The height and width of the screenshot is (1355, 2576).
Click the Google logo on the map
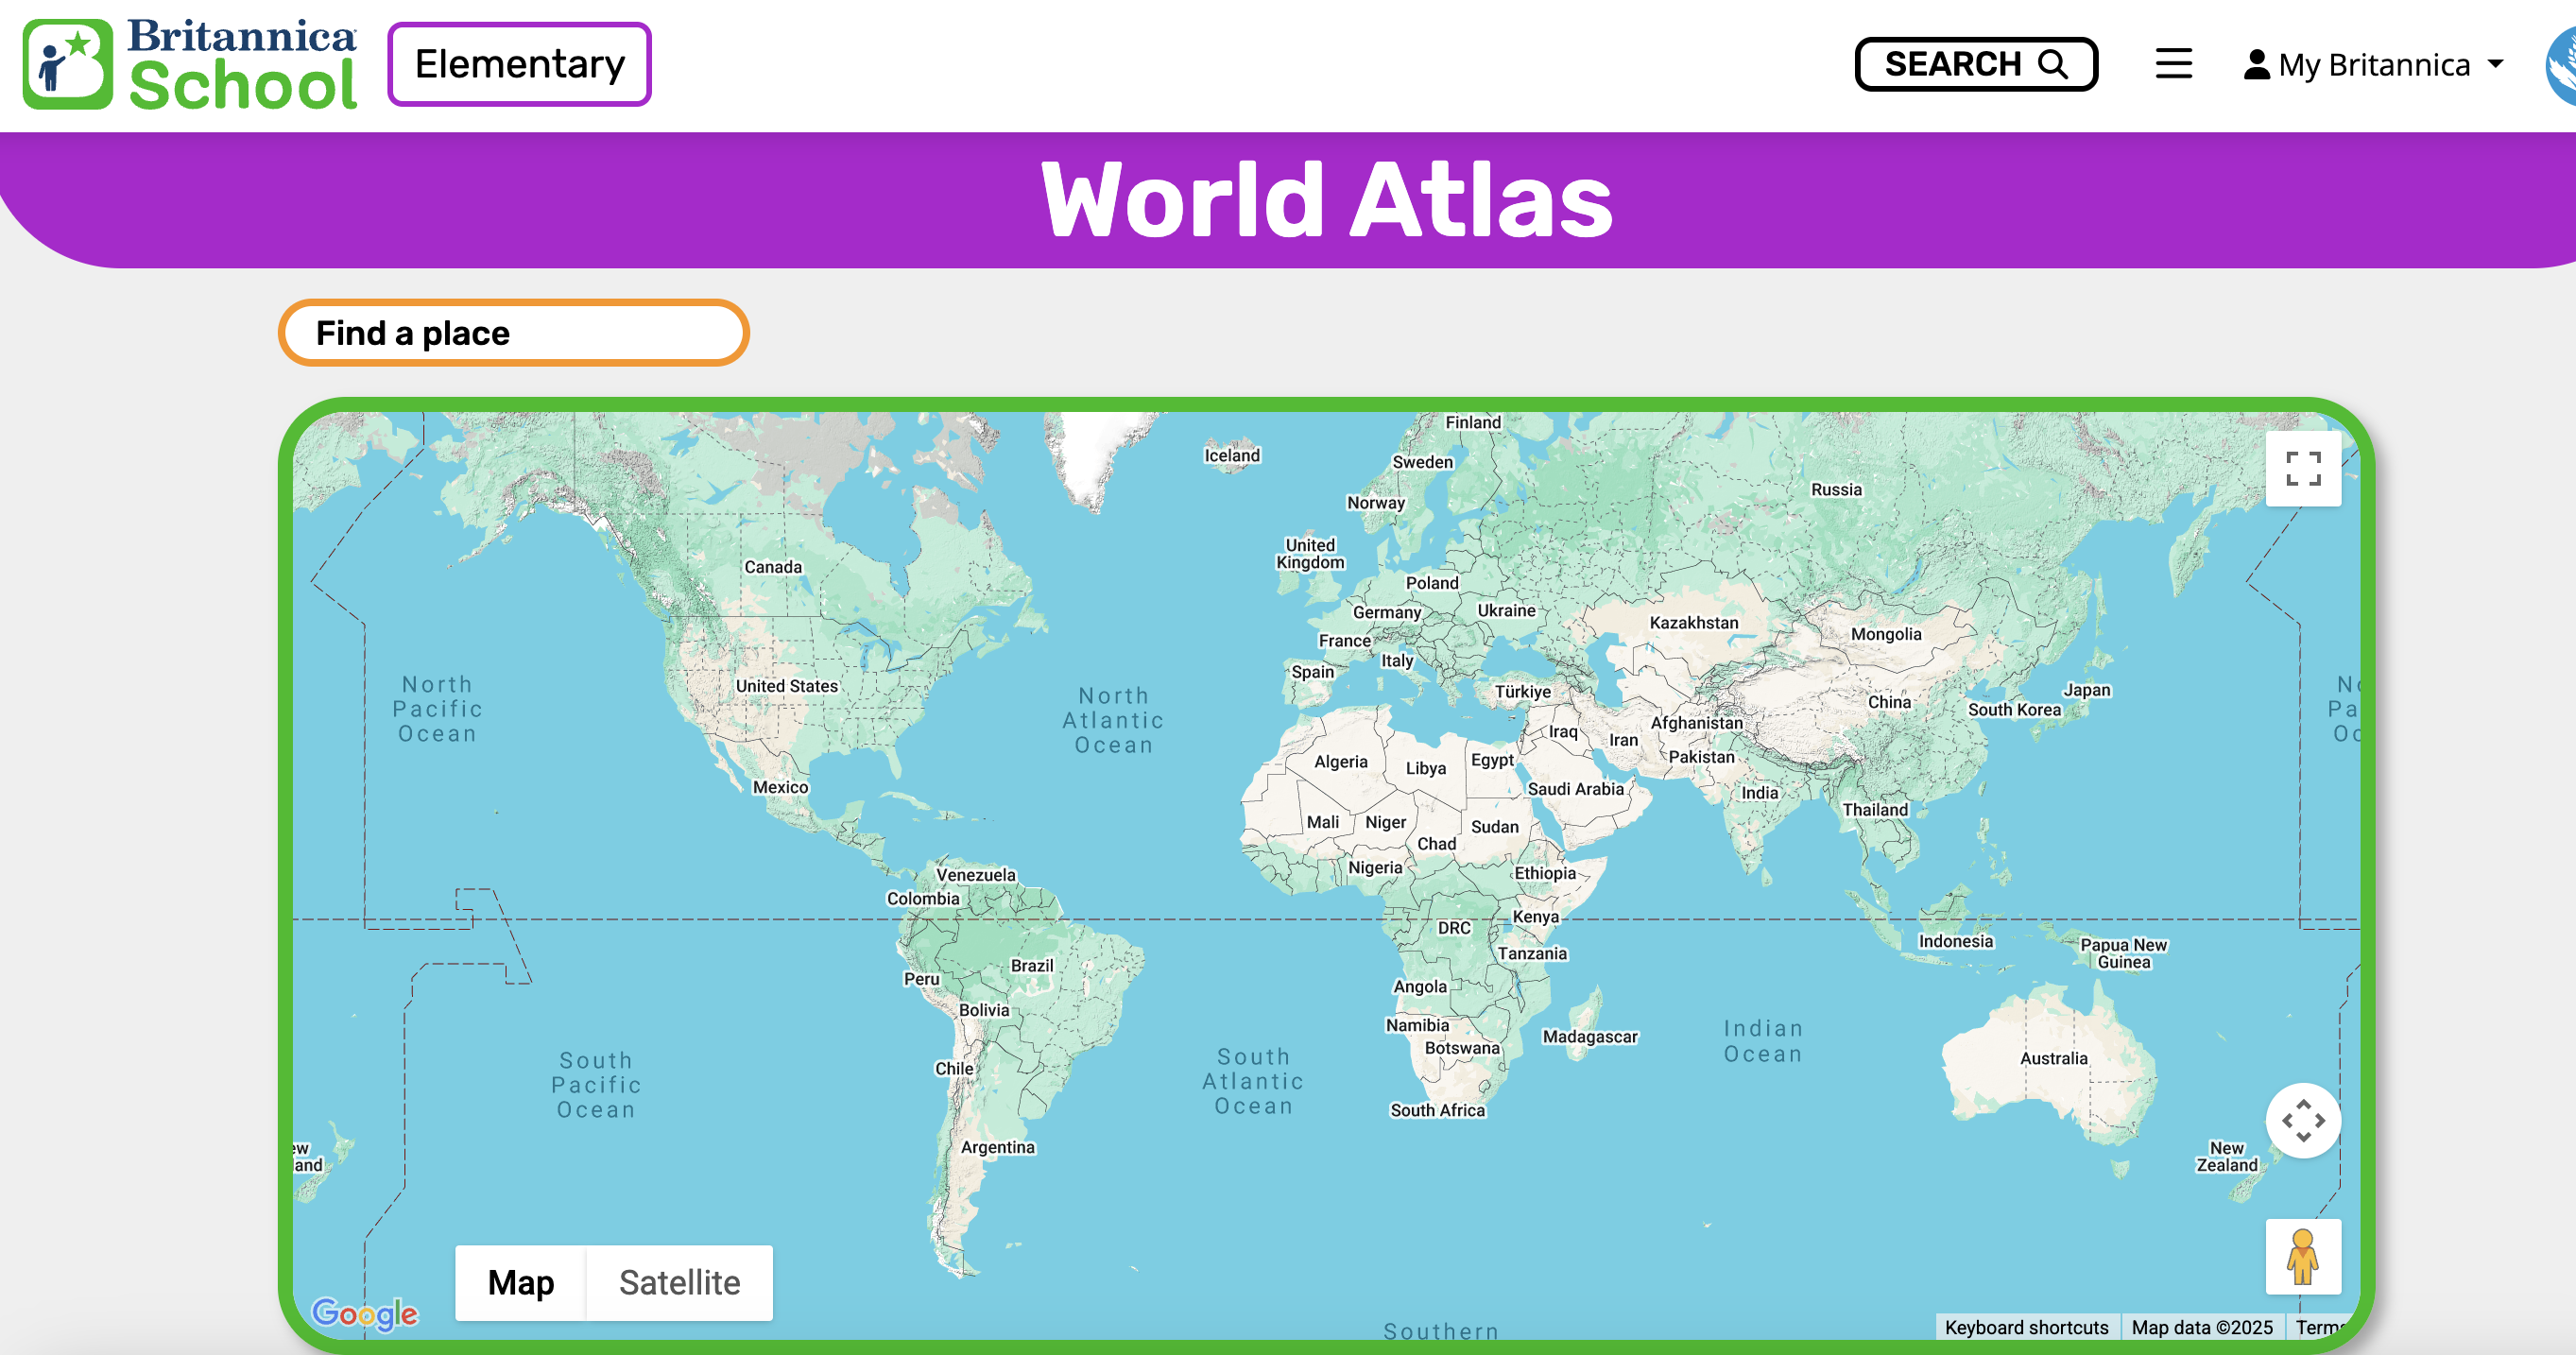pyautogui.click(x=364, y=1313)
